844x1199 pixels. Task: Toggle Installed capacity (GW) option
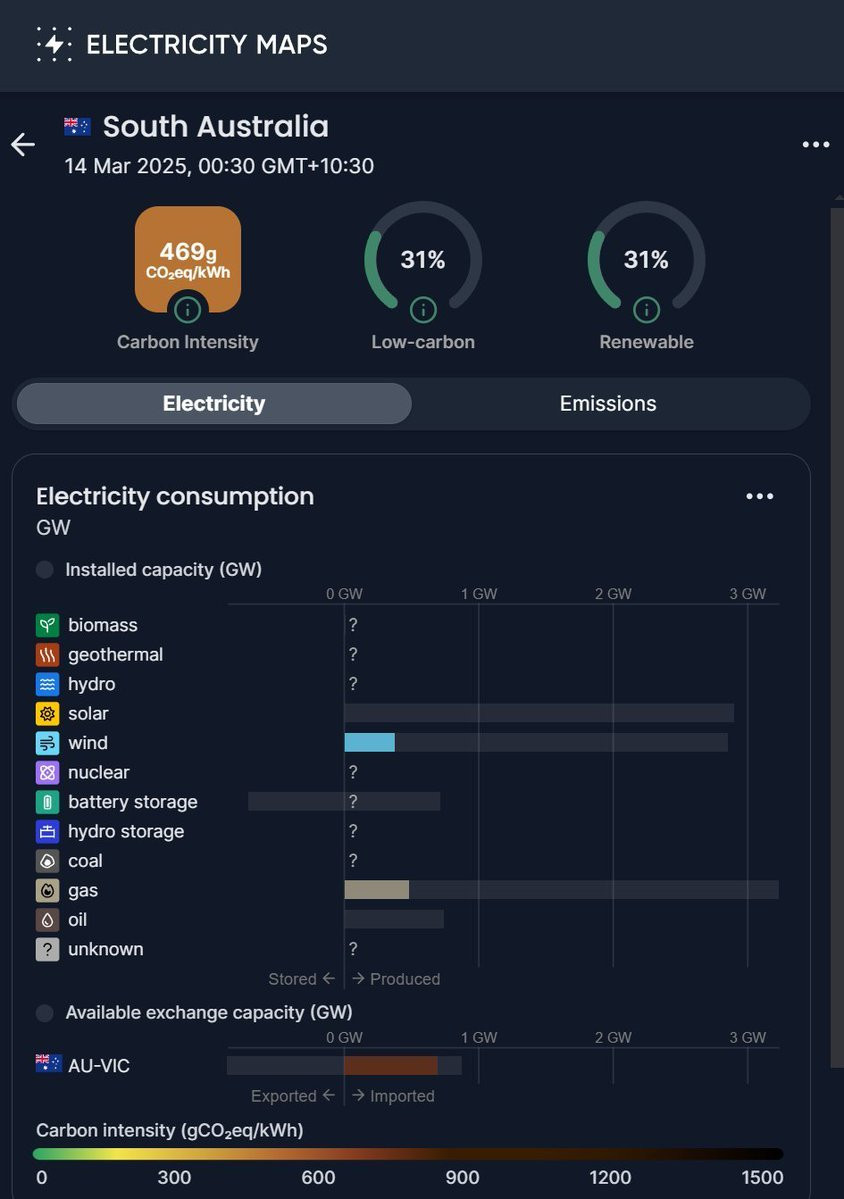coord(45,570)
